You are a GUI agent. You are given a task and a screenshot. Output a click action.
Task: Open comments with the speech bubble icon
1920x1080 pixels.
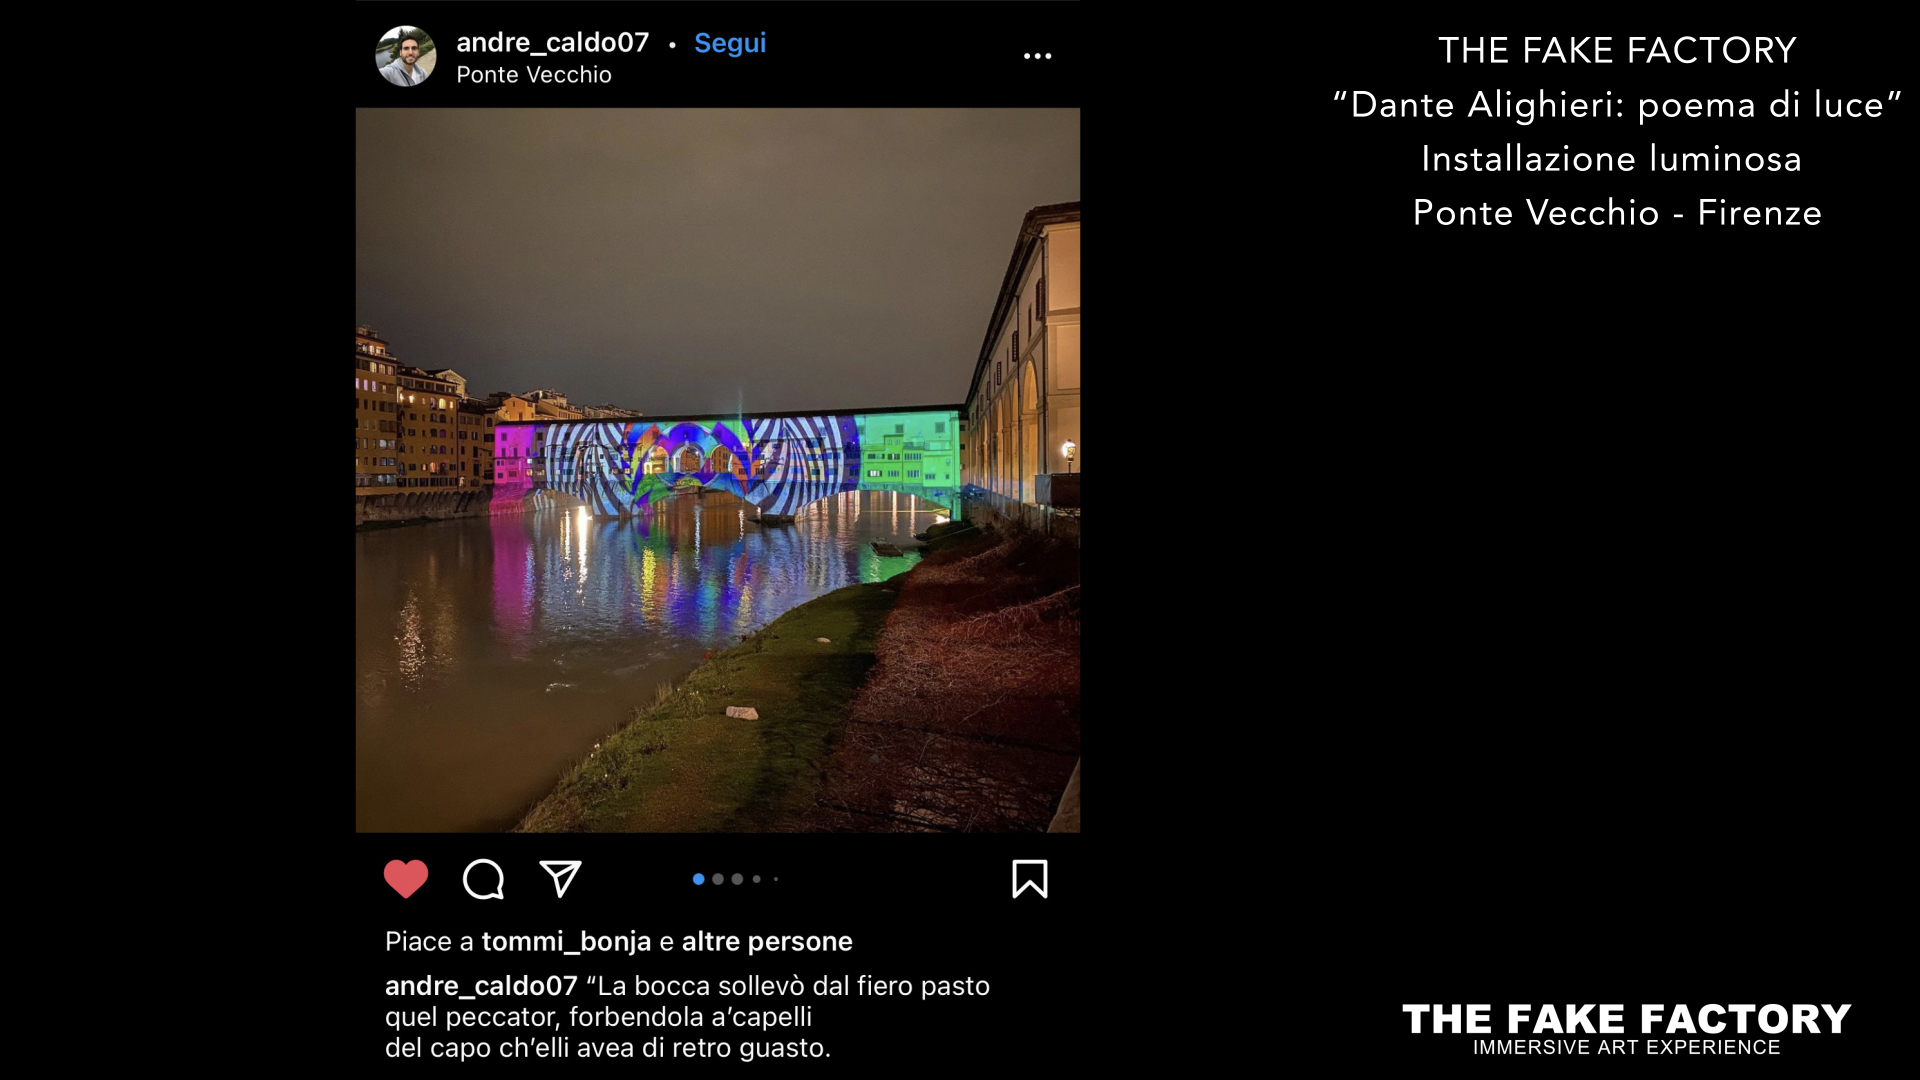pos(483,880)
